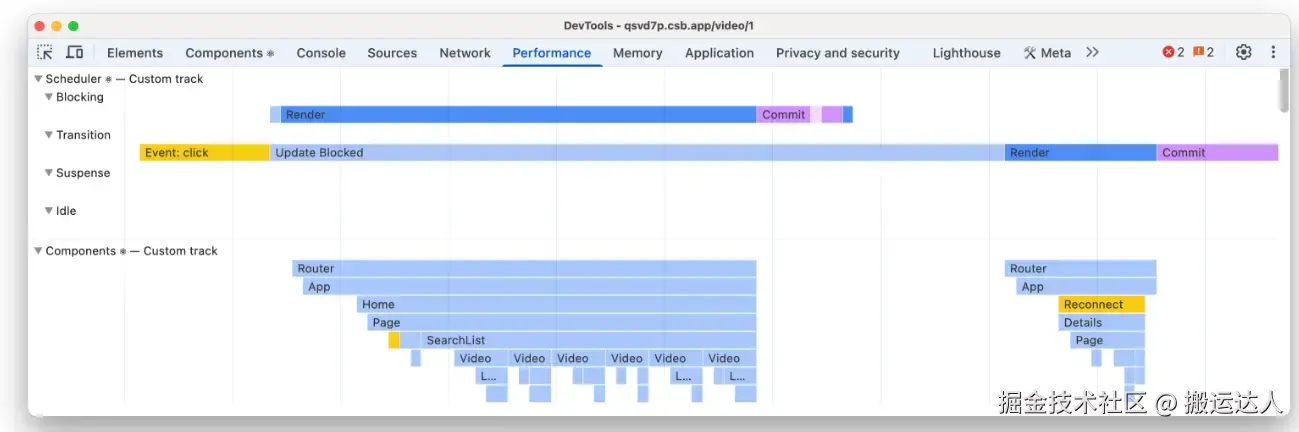Collapse the Scheduler custom track
The height and width of the screenshot is (432, 1299).
click(x=38, y=79)
